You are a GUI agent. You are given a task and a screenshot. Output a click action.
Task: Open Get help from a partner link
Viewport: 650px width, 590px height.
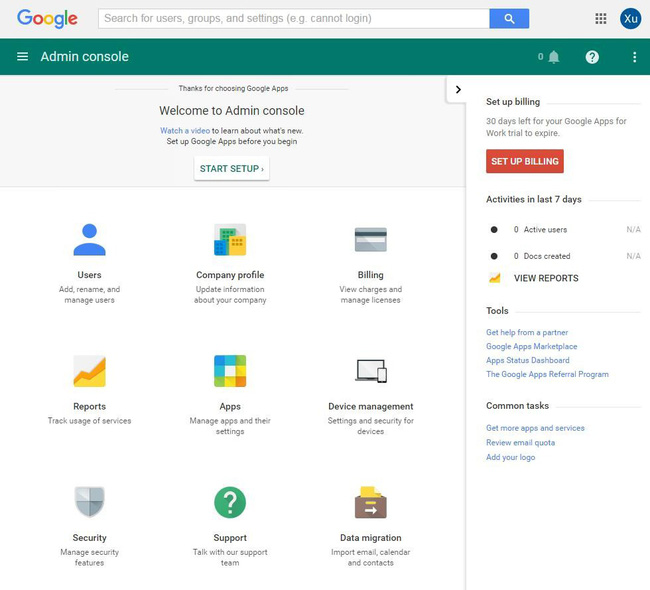tap(527, 332)
